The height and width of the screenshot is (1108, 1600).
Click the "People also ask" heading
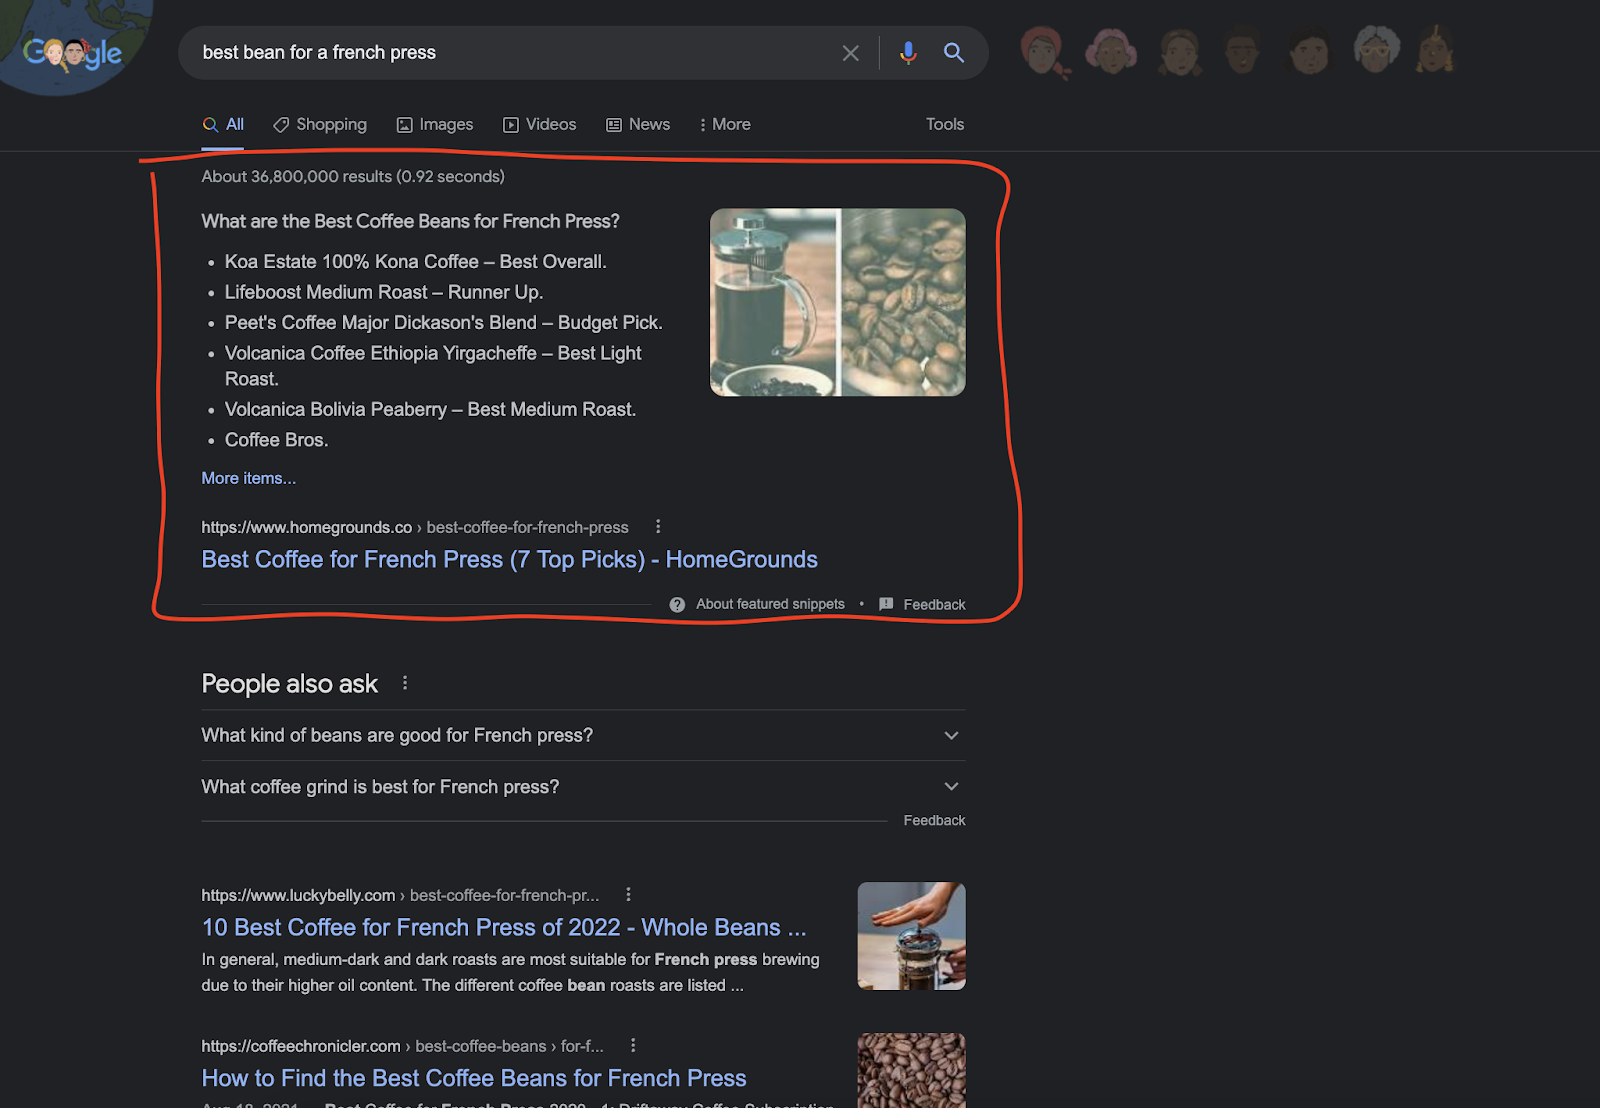pos(290,683)
